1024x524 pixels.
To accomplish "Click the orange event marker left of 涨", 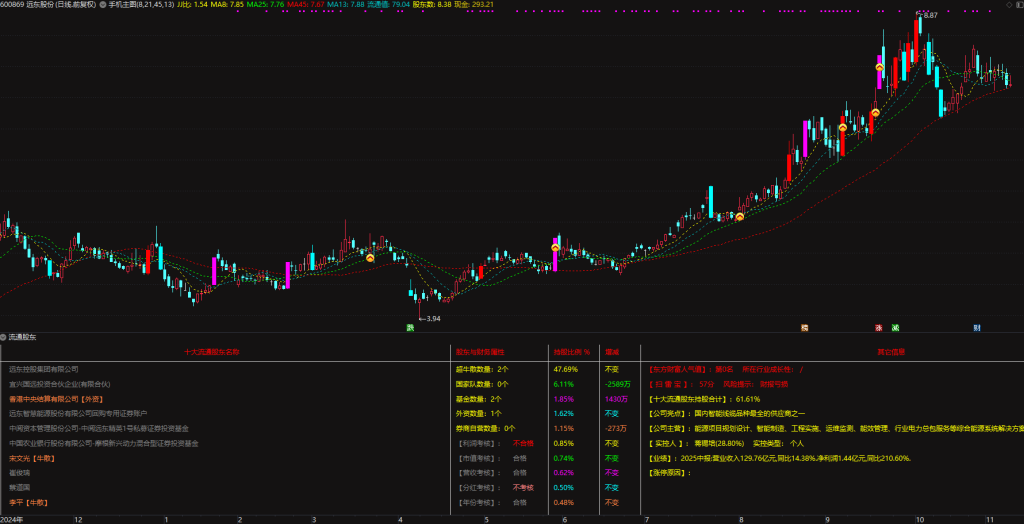I will point(803,327).
